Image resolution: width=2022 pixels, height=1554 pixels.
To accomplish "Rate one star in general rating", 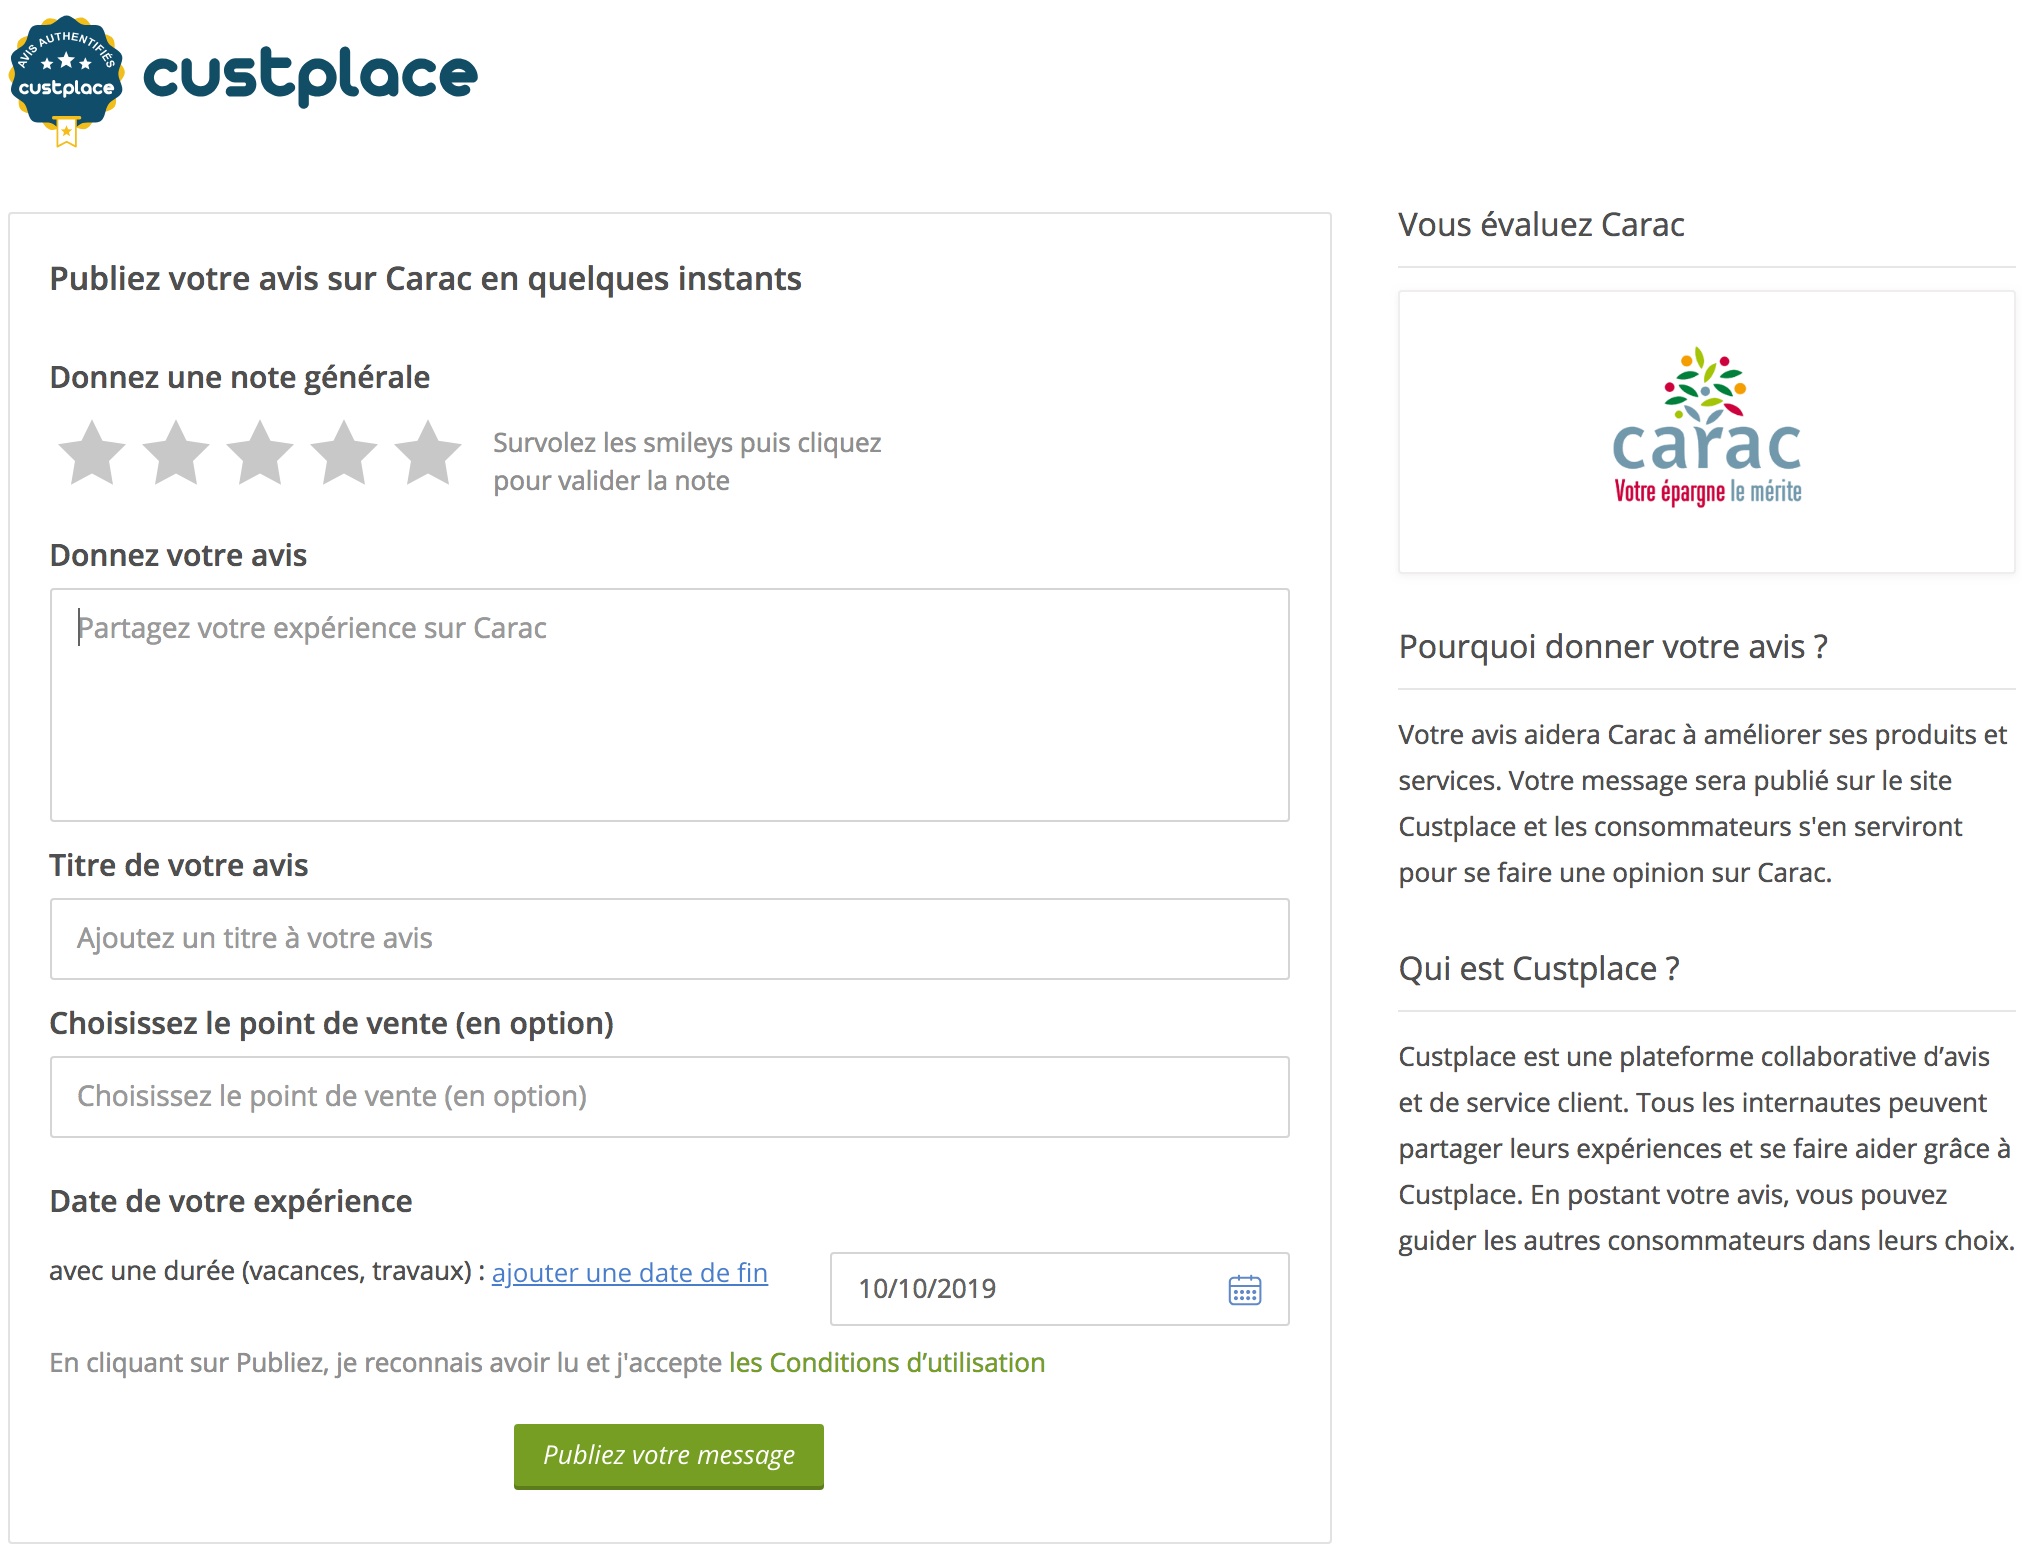I will (x=92, y=453).
